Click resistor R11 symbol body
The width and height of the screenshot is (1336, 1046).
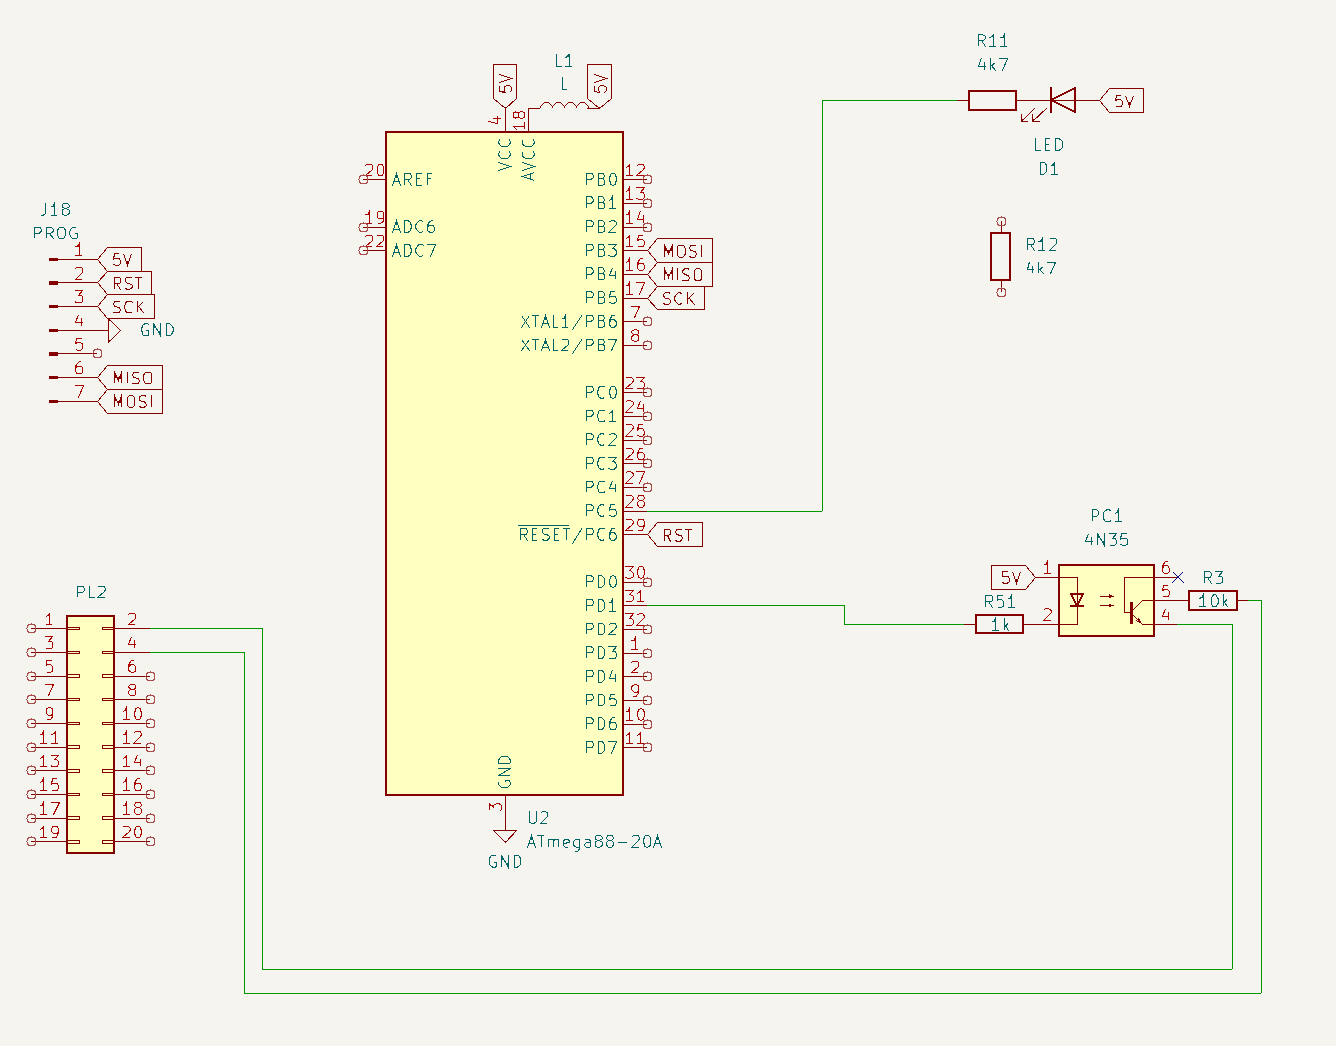(x=992, y=100)
